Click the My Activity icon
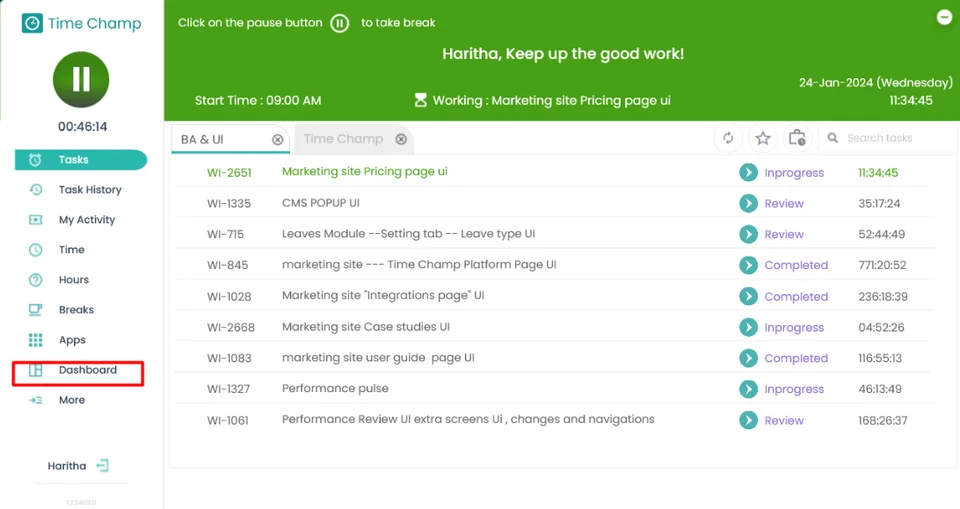The height and width of the screenshot is (509, 960). pos(36,220)
